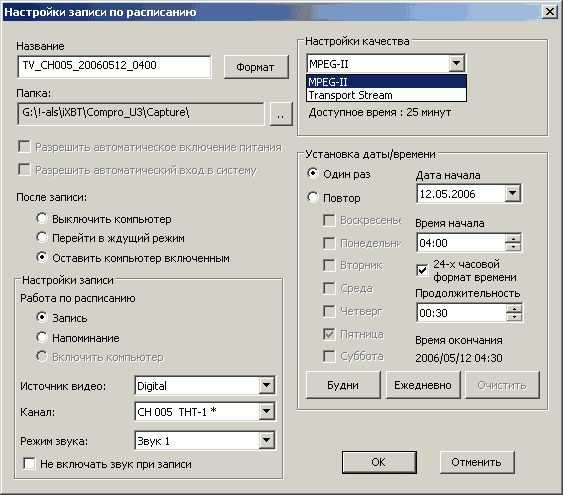Click the Название text field
Screen dimensions: 563x495
coord(114,66)
